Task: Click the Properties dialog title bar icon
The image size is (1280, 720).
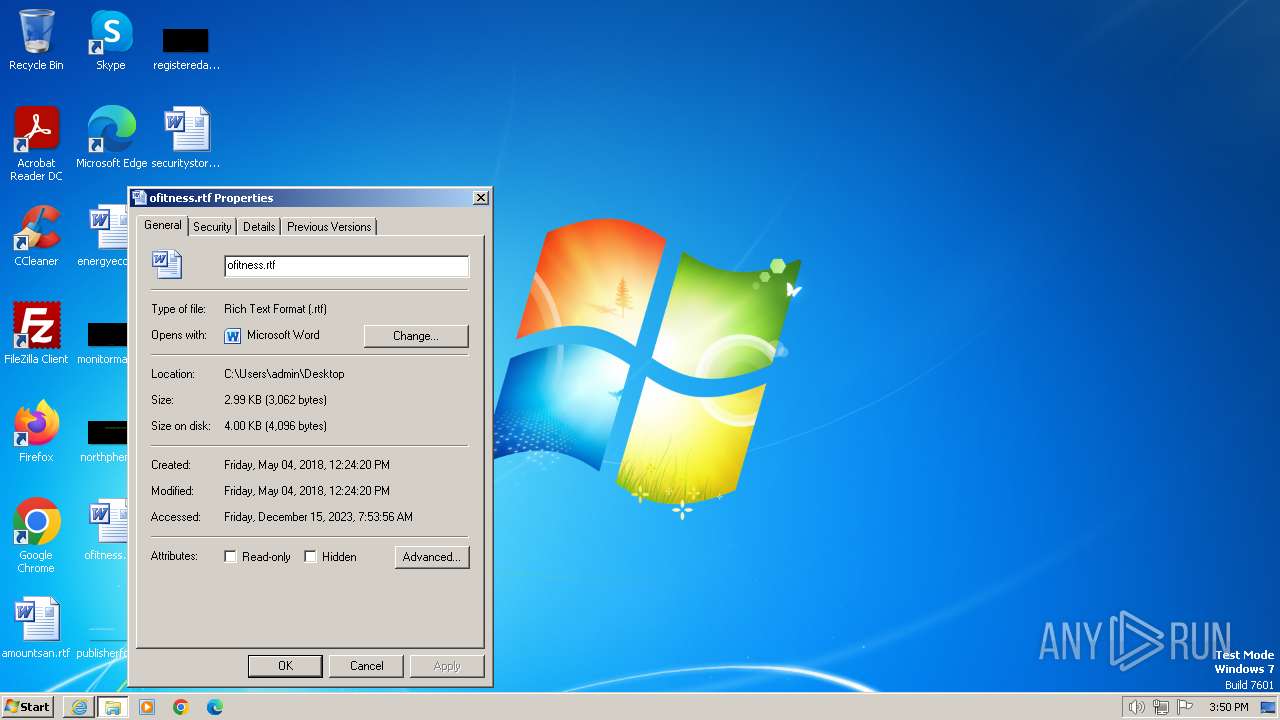Action: click(x=140, y=198)
